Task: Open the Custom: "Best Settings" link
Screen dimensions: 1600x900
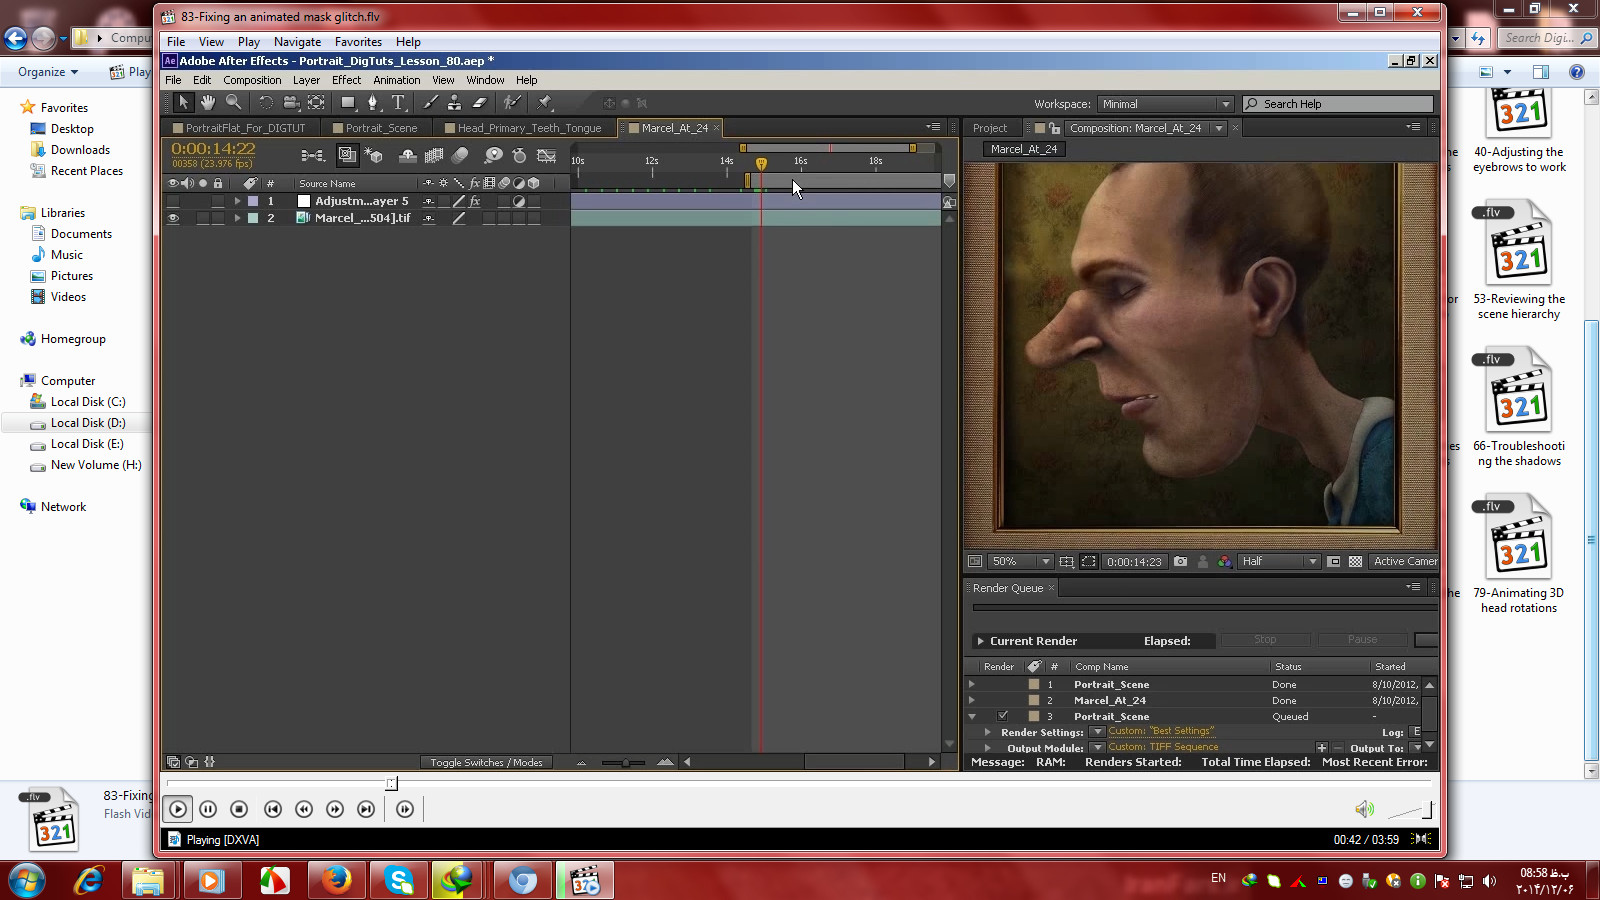Action: coord(1161,731)
